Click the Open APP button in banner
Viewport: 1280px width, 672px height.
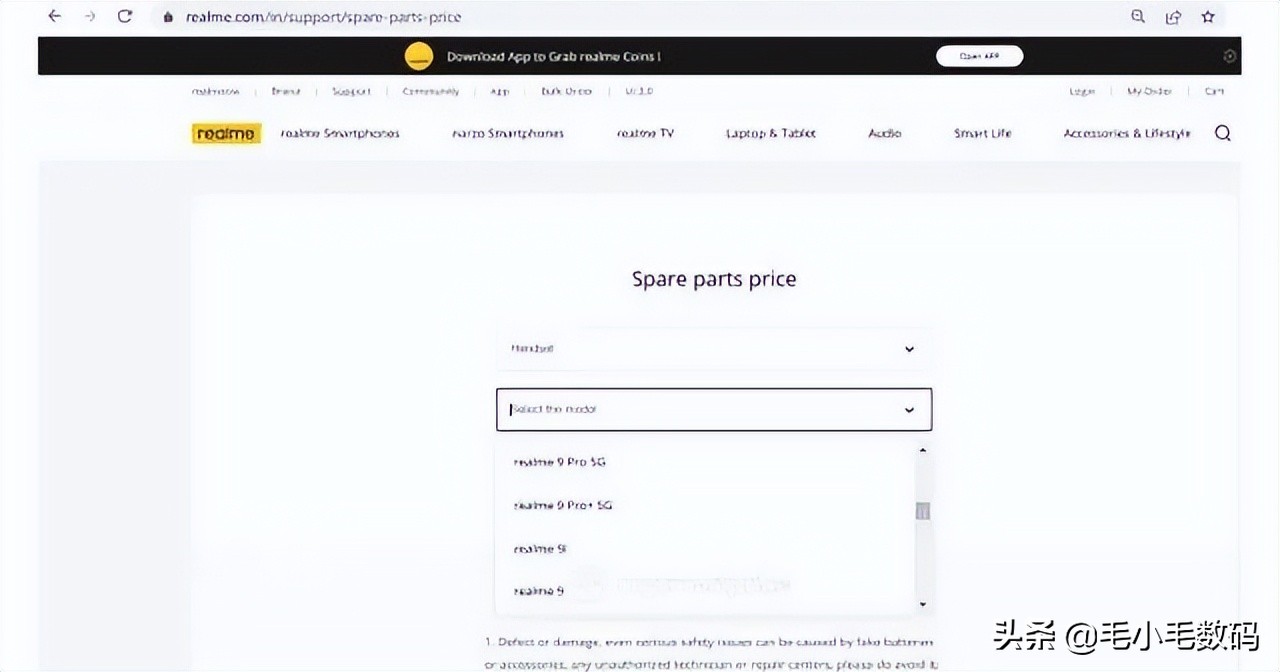979,56
